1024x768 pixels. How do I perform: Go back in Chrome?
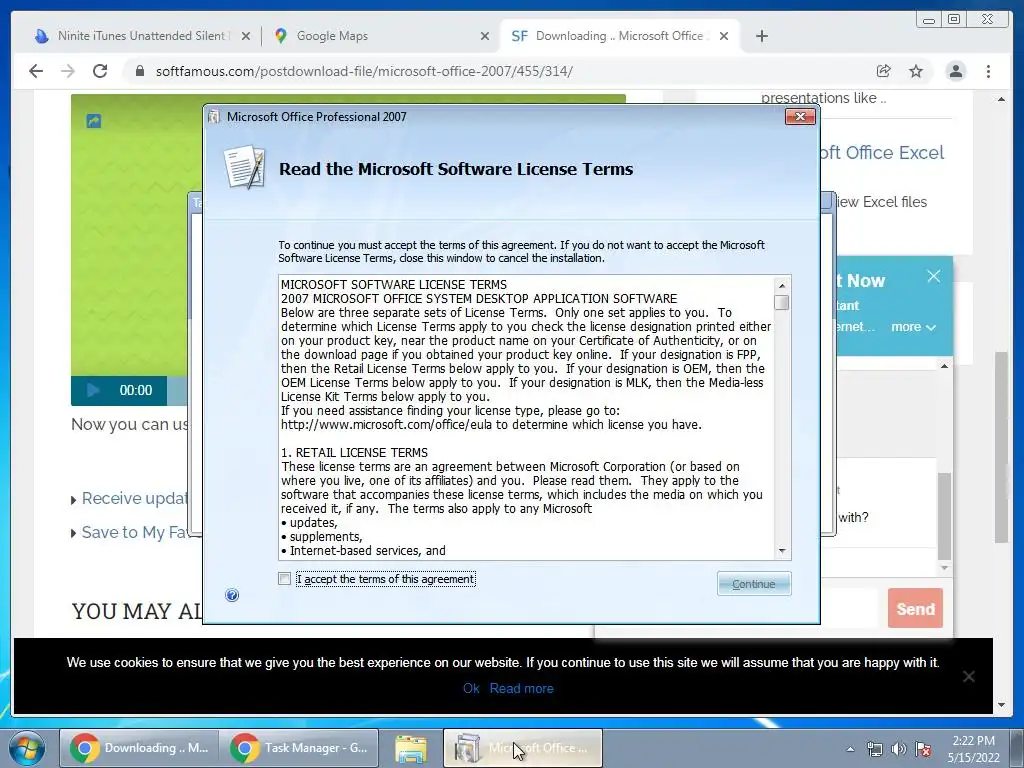click(36, 71)
